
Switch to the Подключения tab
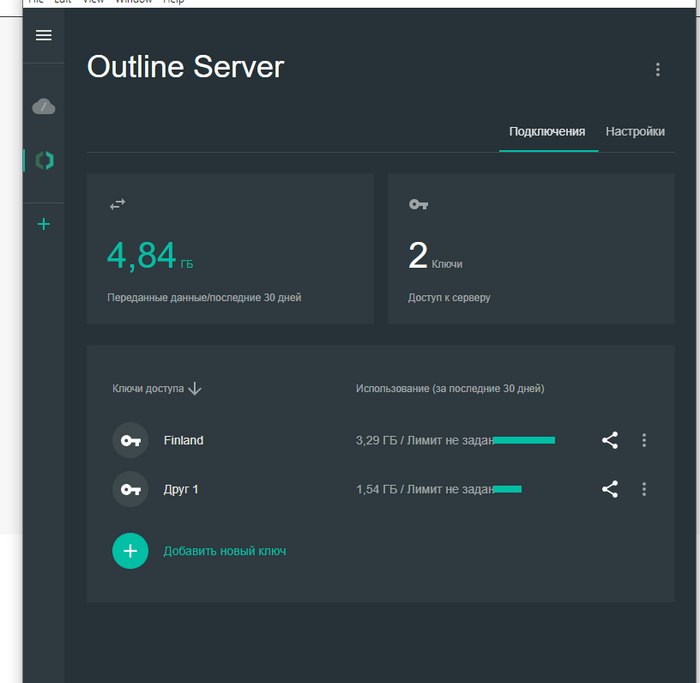click(x=547, y=131)
